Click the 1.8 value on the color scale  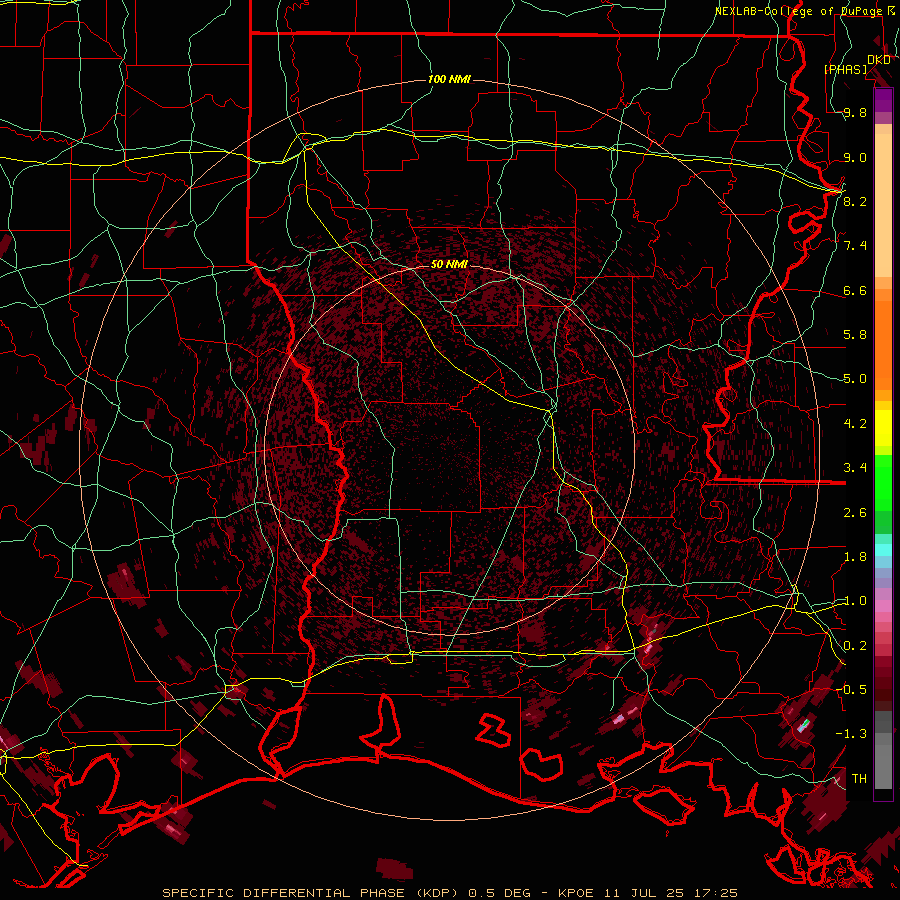[x=855, y=557]
